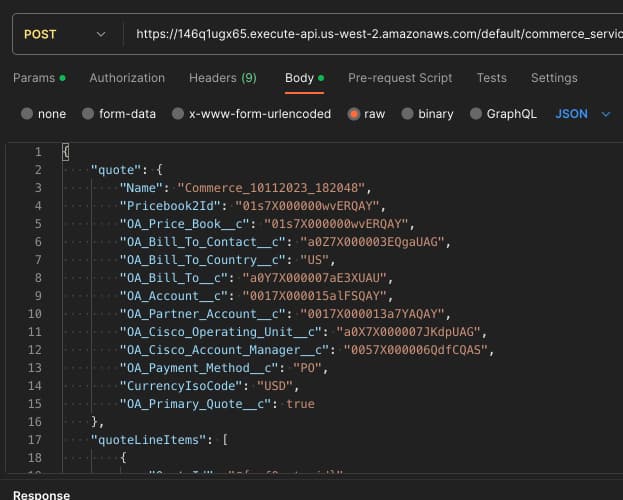The width and height of the screenshot is (623, 500).
Task: Switch to the Params tab
Action: point(39,78)
